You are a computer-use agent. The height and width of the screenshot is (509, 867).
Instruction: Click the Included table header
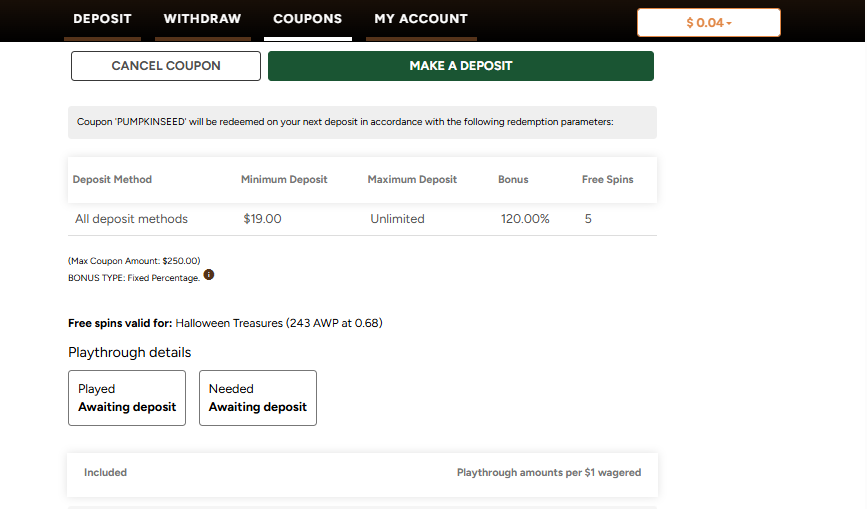[x=105, y=473]
